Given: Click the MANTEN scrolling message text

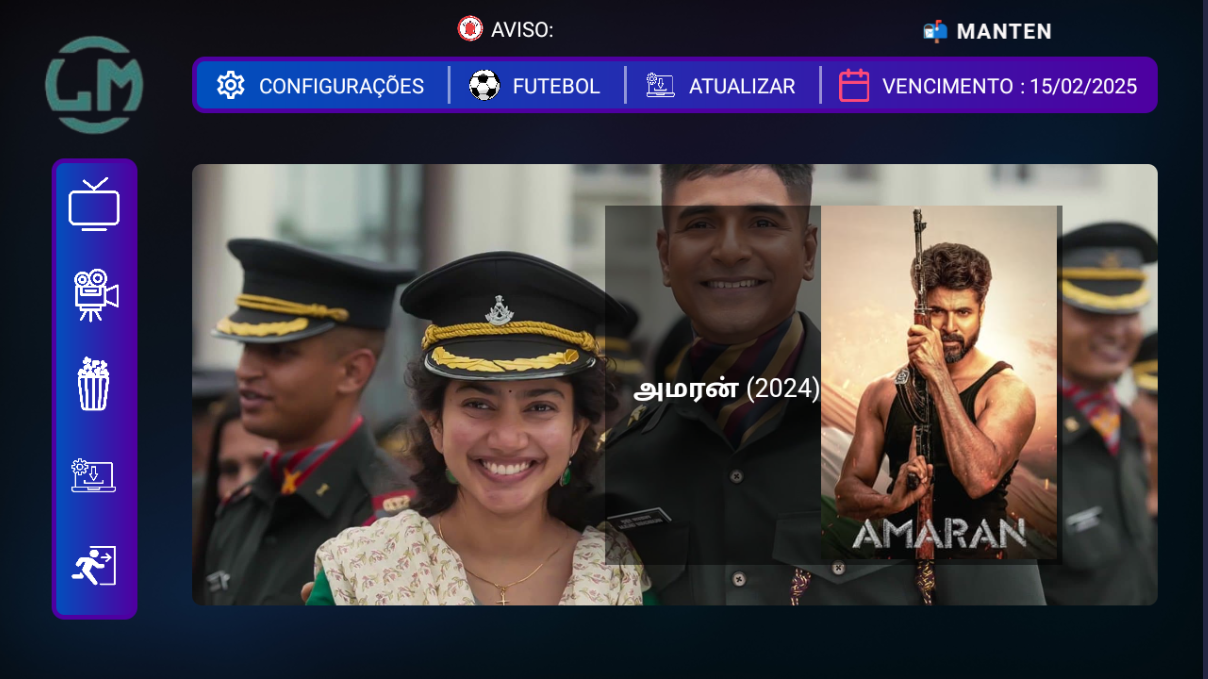Looking at the screenshot, I should coord(1004,31).
